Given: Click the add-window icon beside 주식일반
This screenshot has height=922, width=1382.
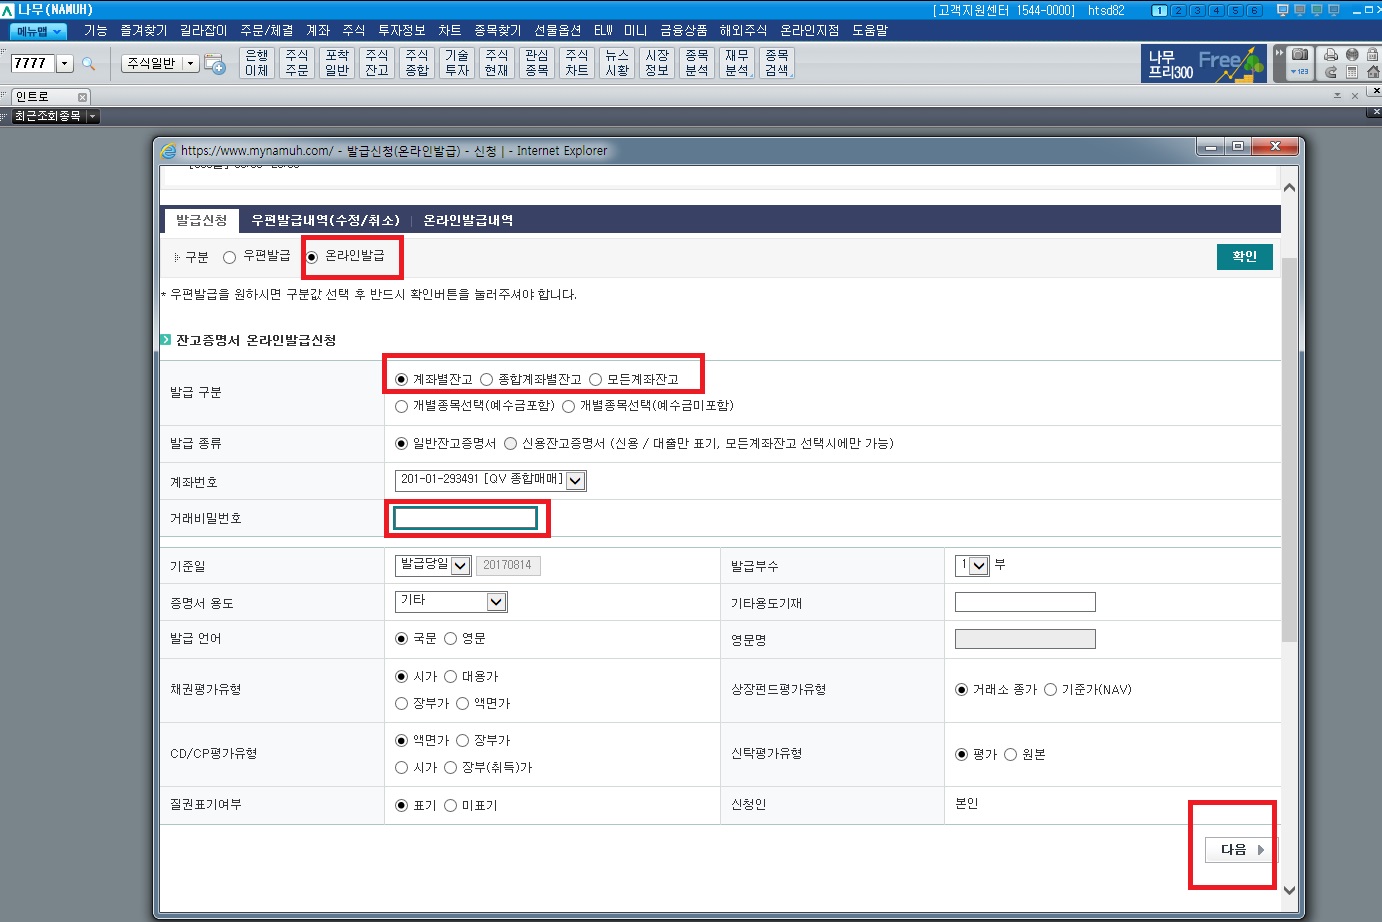Looking at the screenshot, I should pyautogui.click(x=215, y=64).
